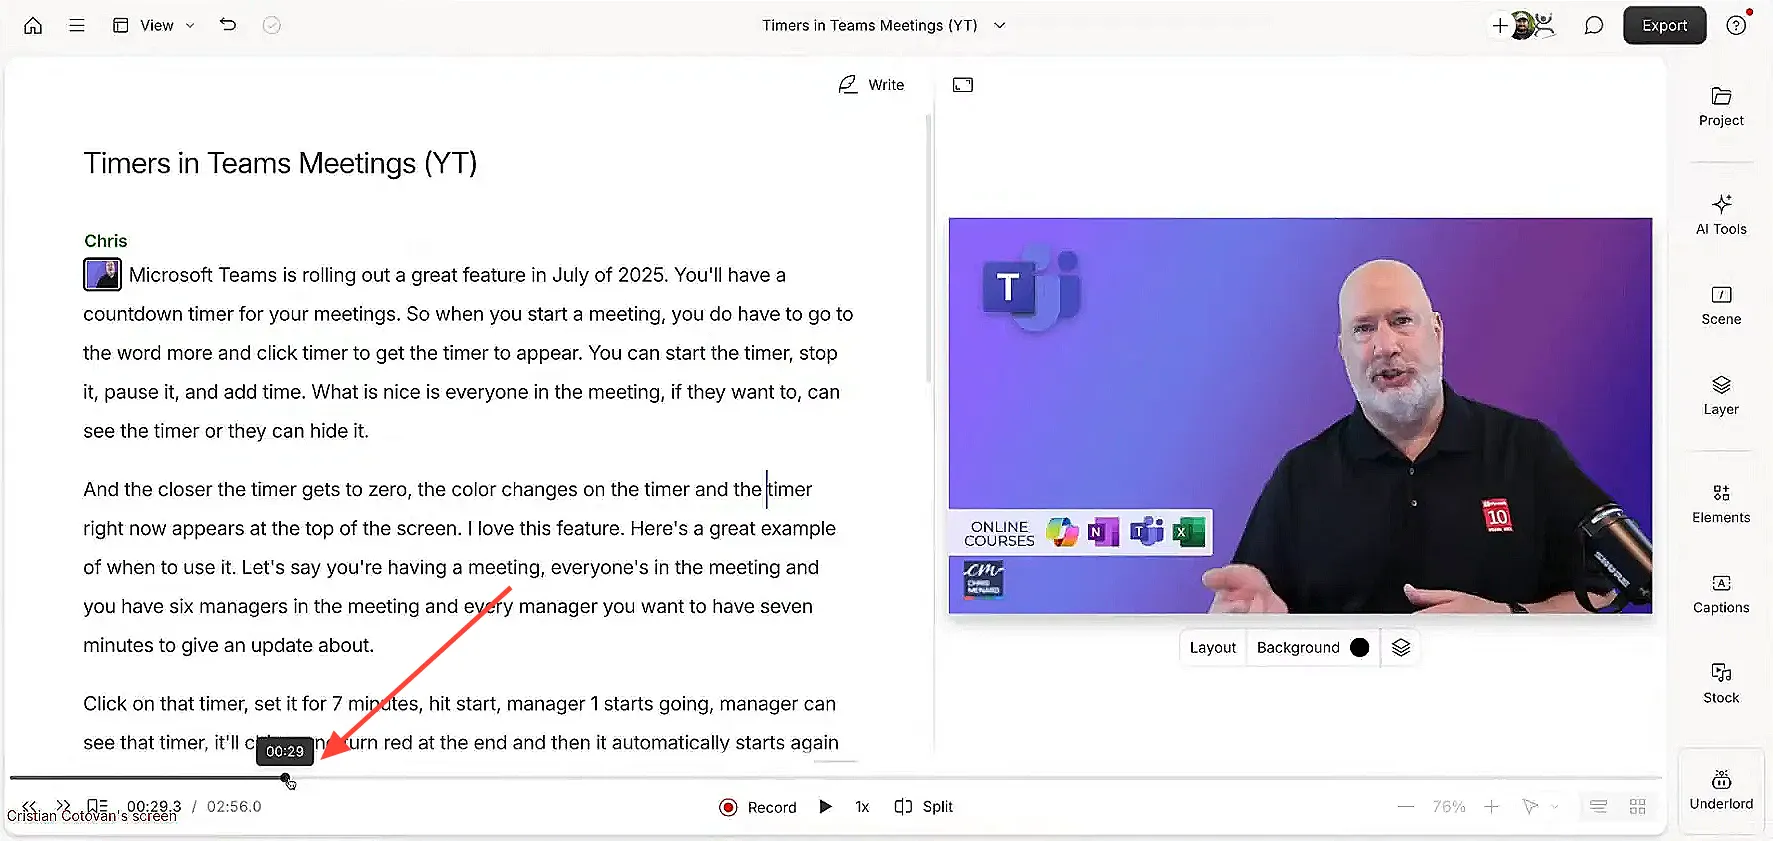Click the Chris speaker label
The height and width of the screenshot is (841, 1773).
pos(105,241)
